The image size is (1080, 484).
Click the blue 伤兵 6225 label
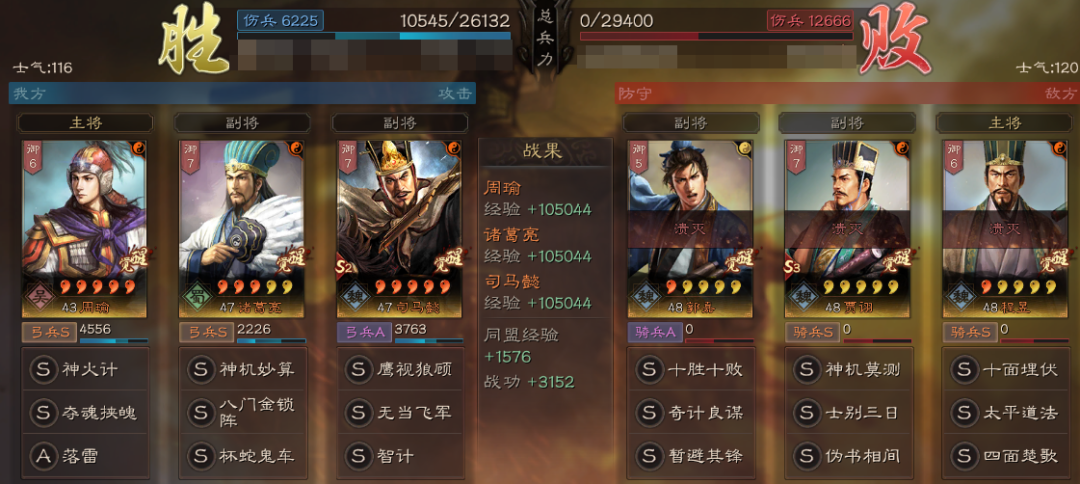click(x=280, y=21)
